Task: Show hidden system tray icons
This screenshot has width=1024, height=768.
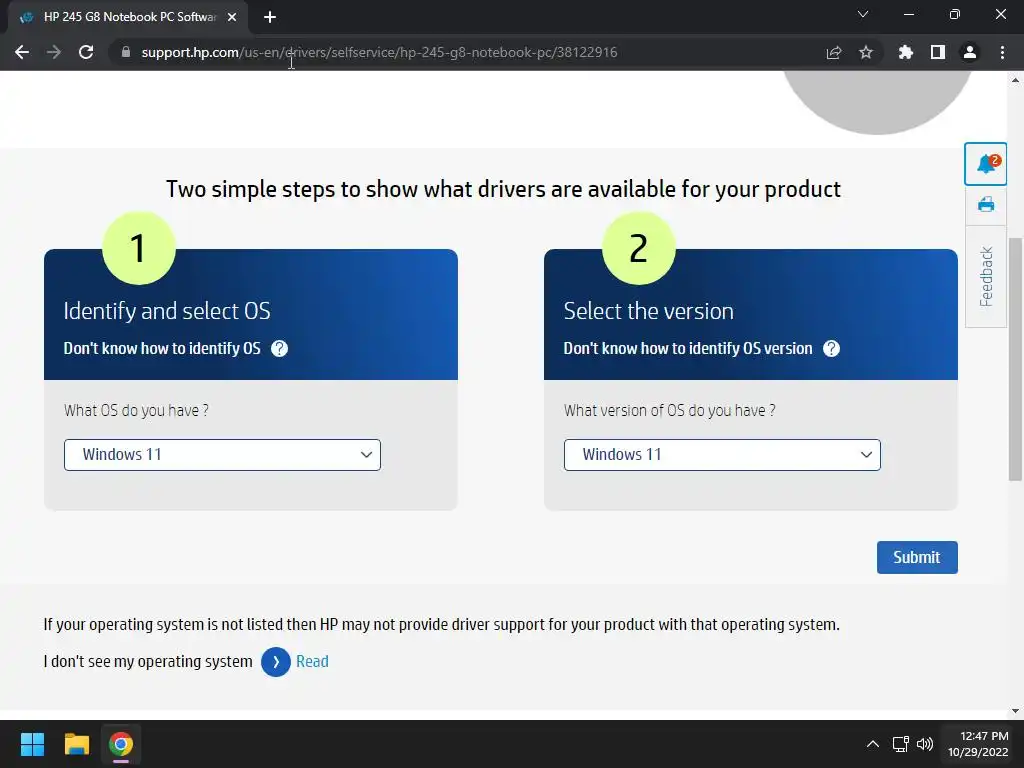Action: point(872,744)
